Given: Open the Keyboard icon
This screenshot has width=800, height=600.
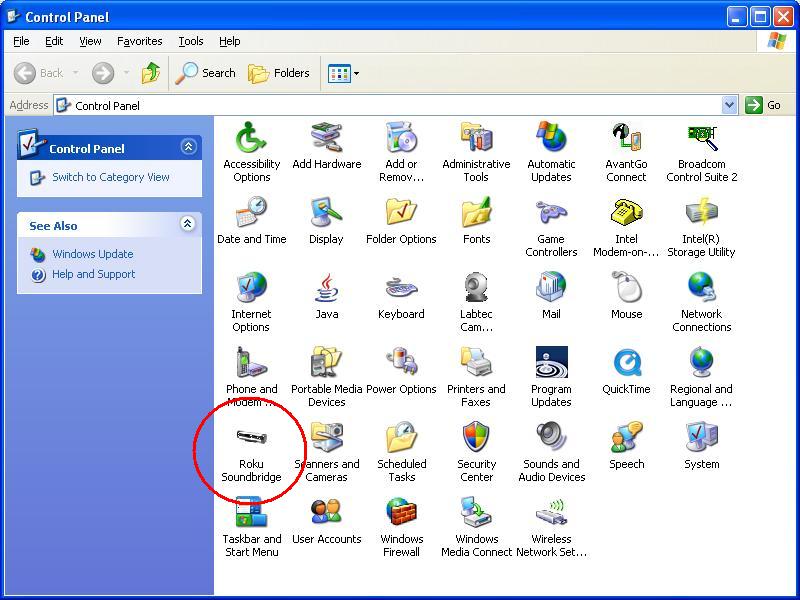Looking at the screenshot, I should click(401, 288).
